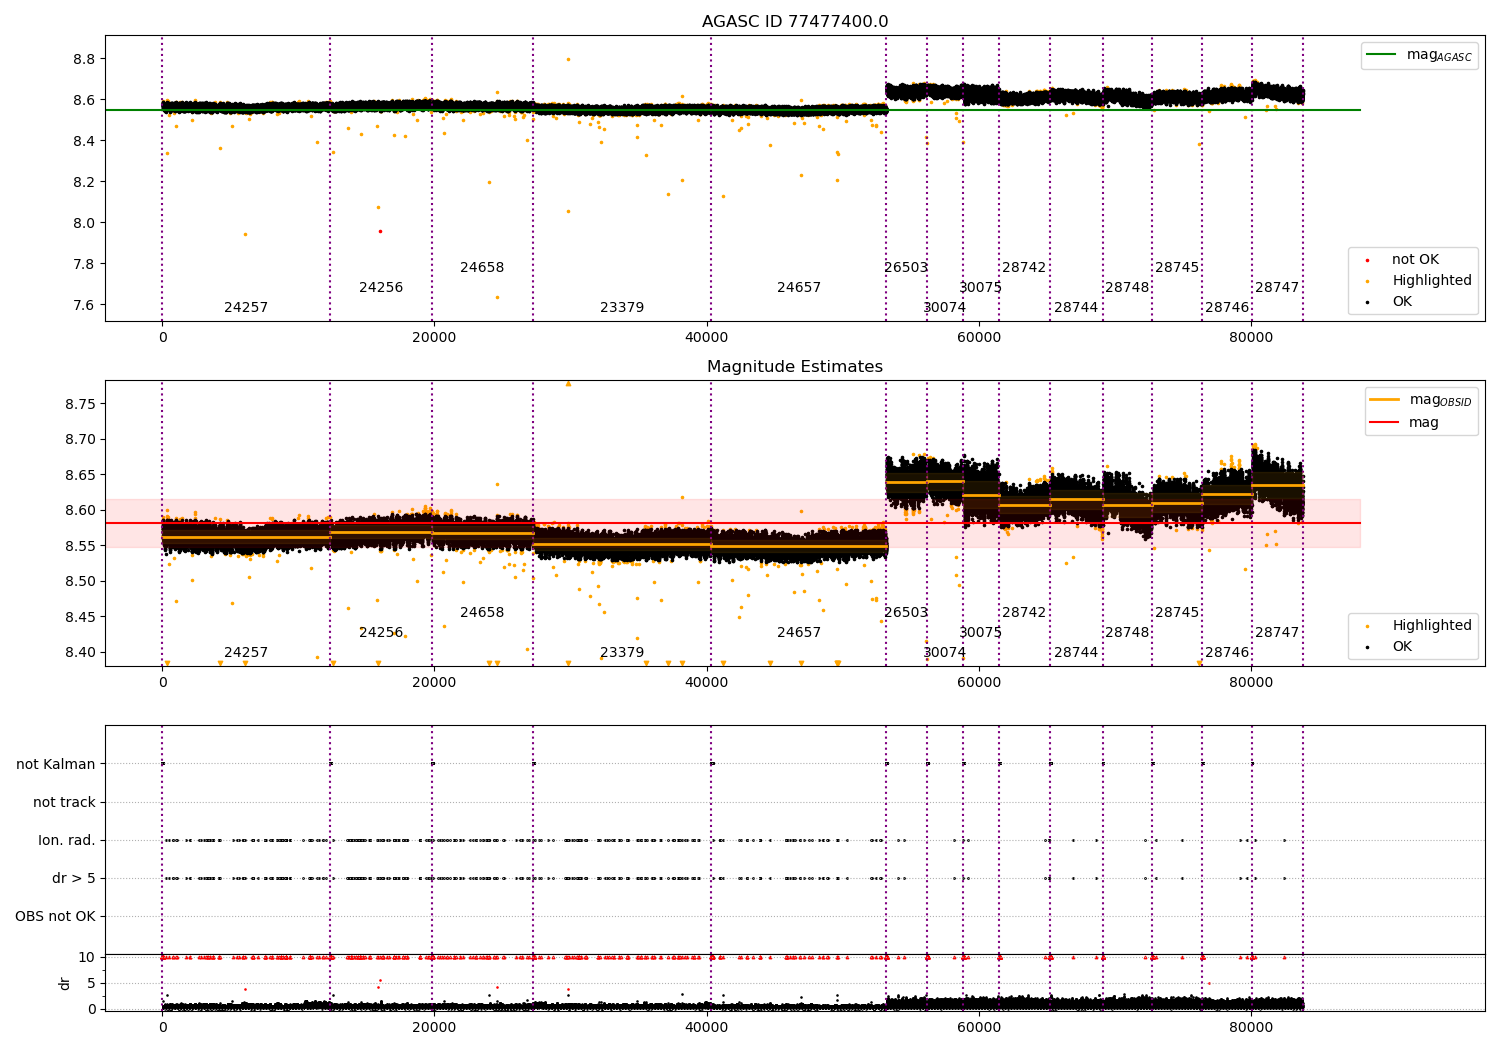1500x1050 pixels.
Task: Click the 7.6 y-axis tick label in the top plot
Action: coord(84,305)
